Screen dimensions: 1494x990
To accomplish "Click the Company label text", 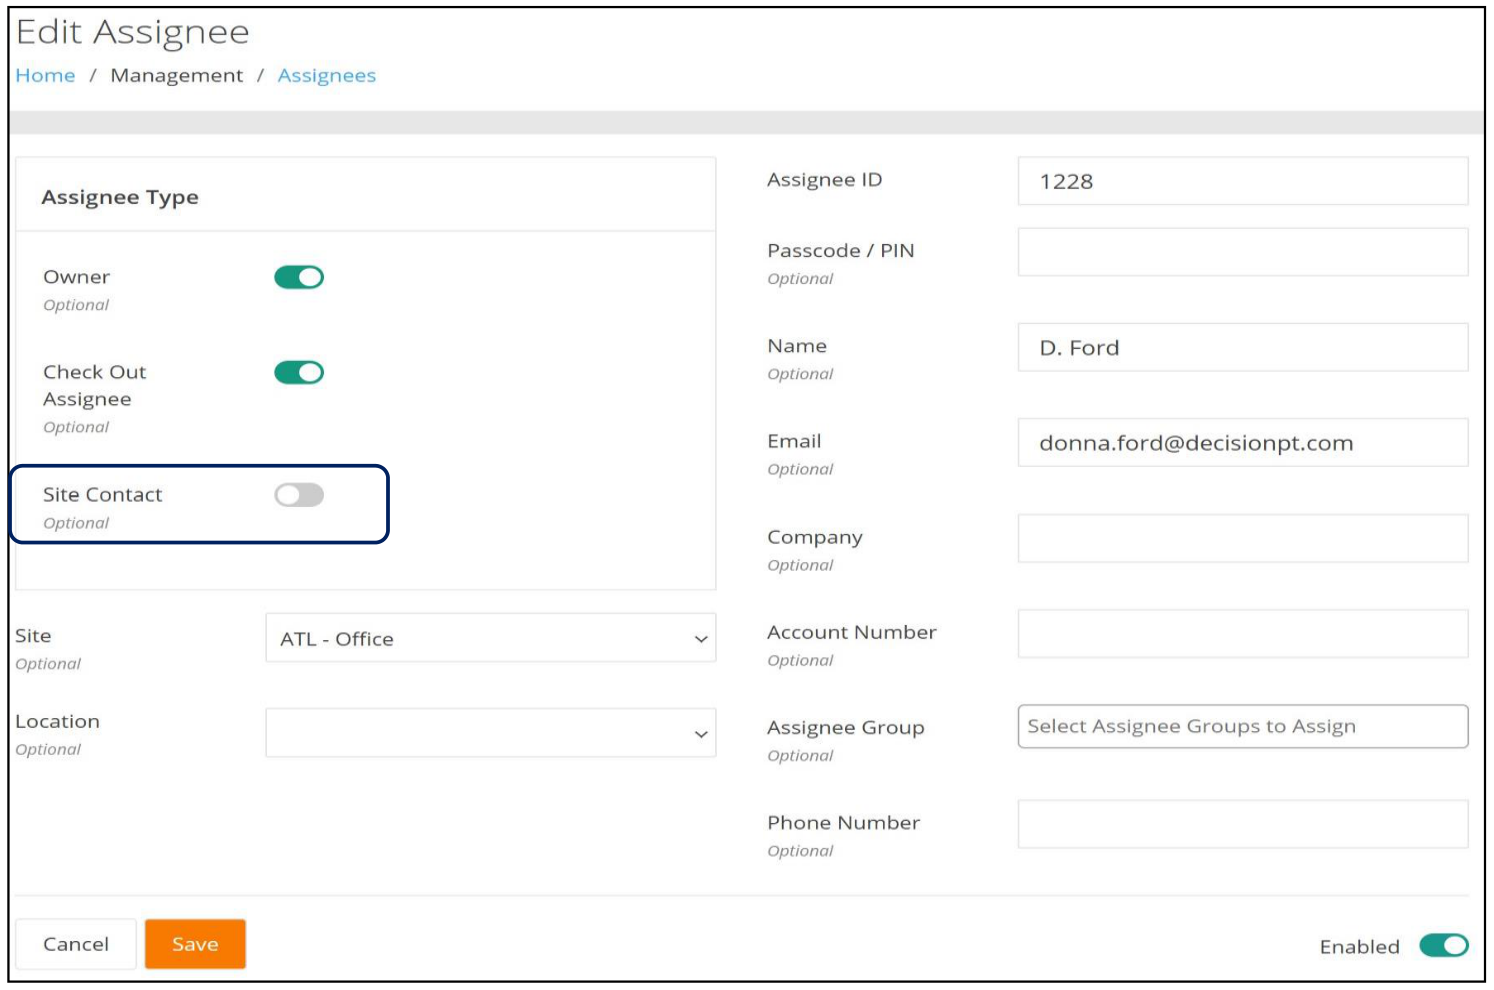I will coord(814,537).
